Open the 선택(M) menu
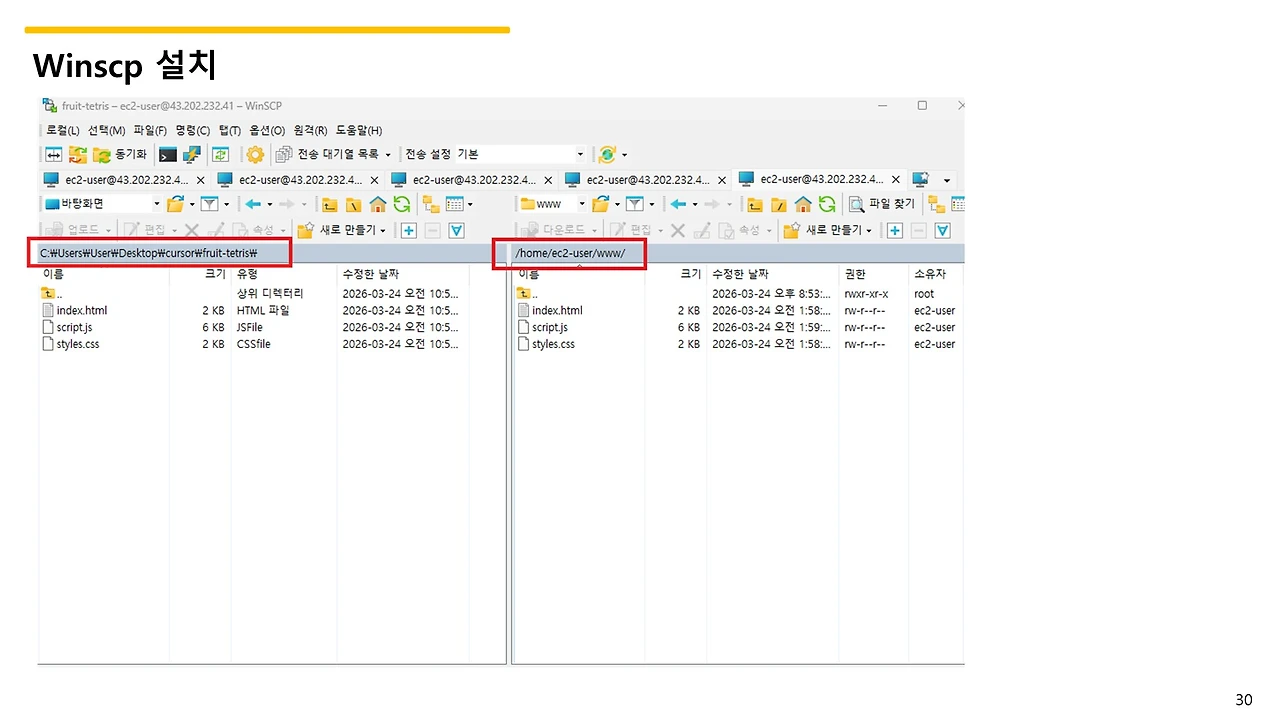Image resolution: width=1280 pixels, height=720 pixels. click(x=106, y=131)
